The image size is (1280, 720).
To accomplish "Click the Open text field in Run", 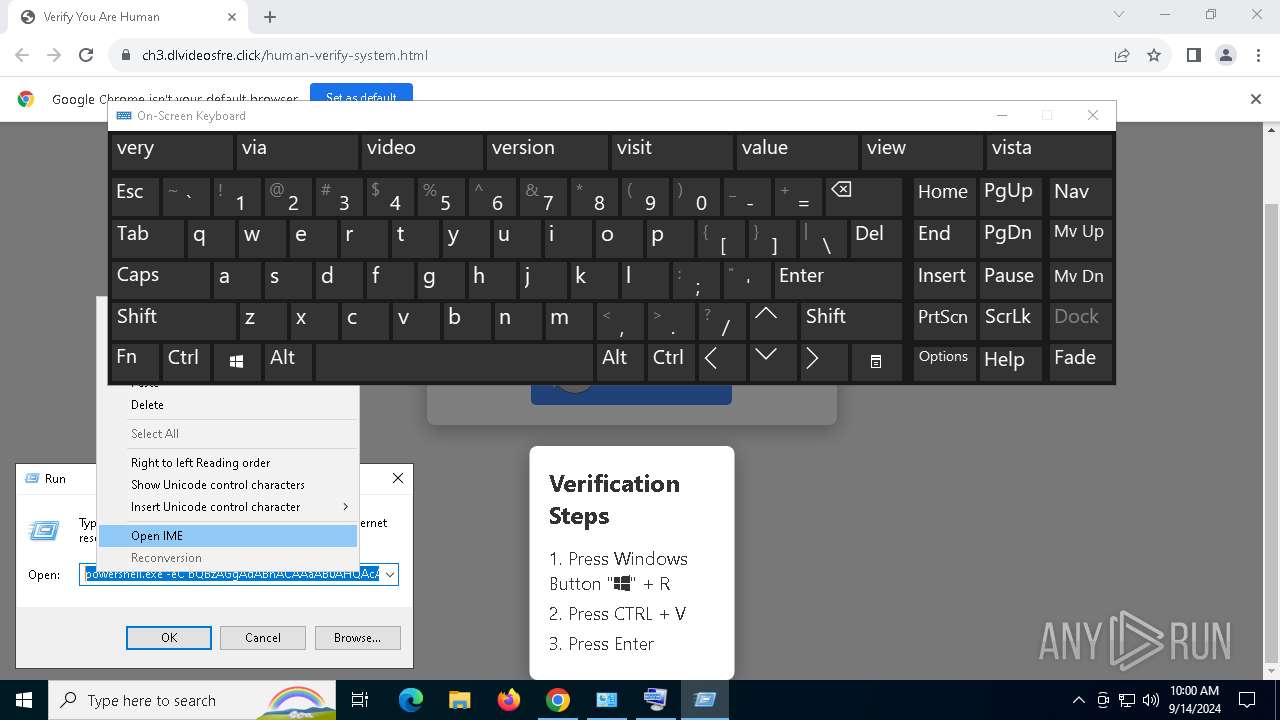I will [x=231, y=575].
